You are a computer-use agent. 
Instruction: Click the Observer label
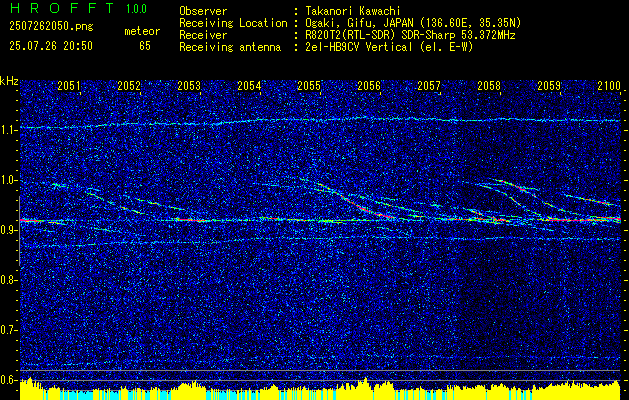203,11
